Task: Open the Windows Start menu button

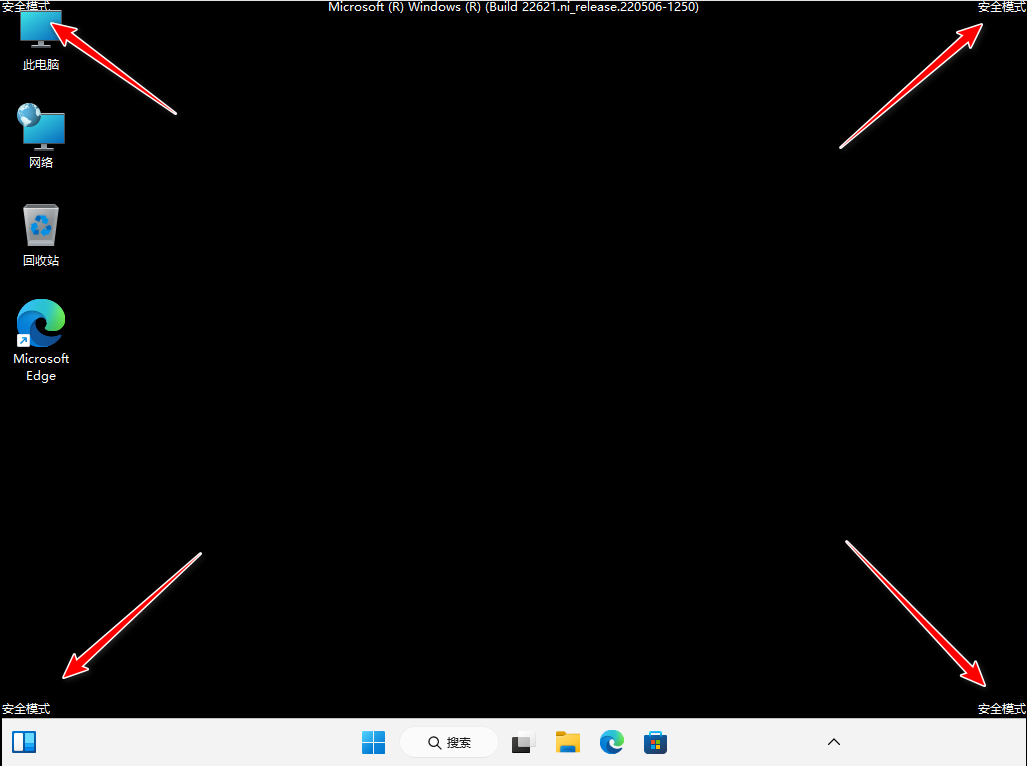Action: [373, 742]
